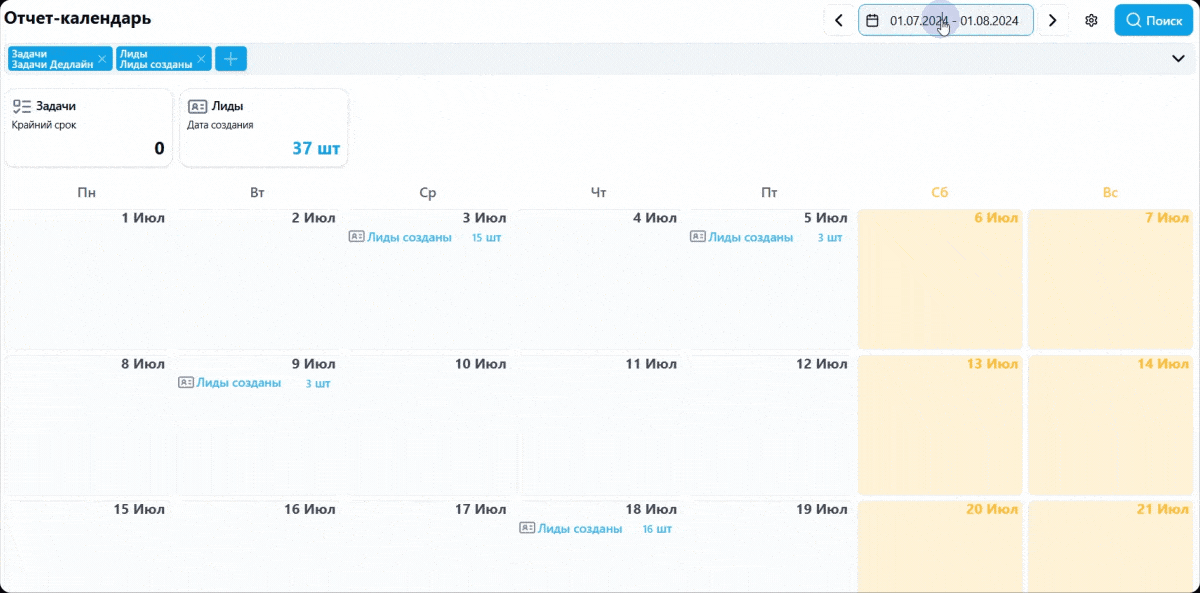The width and height of the screenshot is (1200, 593).
Task: Click the 37 шт leads total
Action: click(316, 149)
